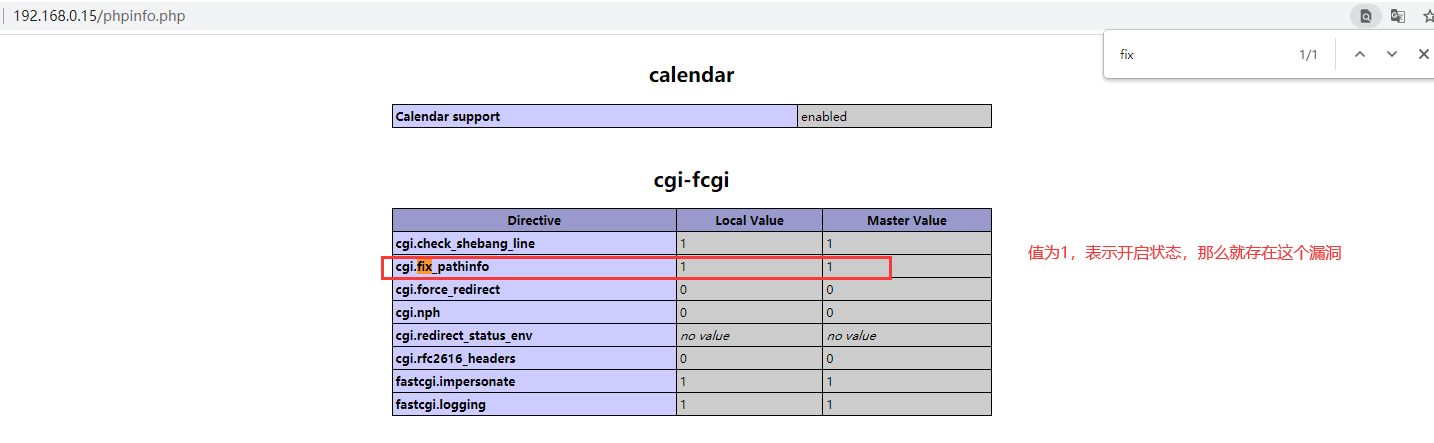
Task: Click the Master Value column header
Action: point(906,220)
